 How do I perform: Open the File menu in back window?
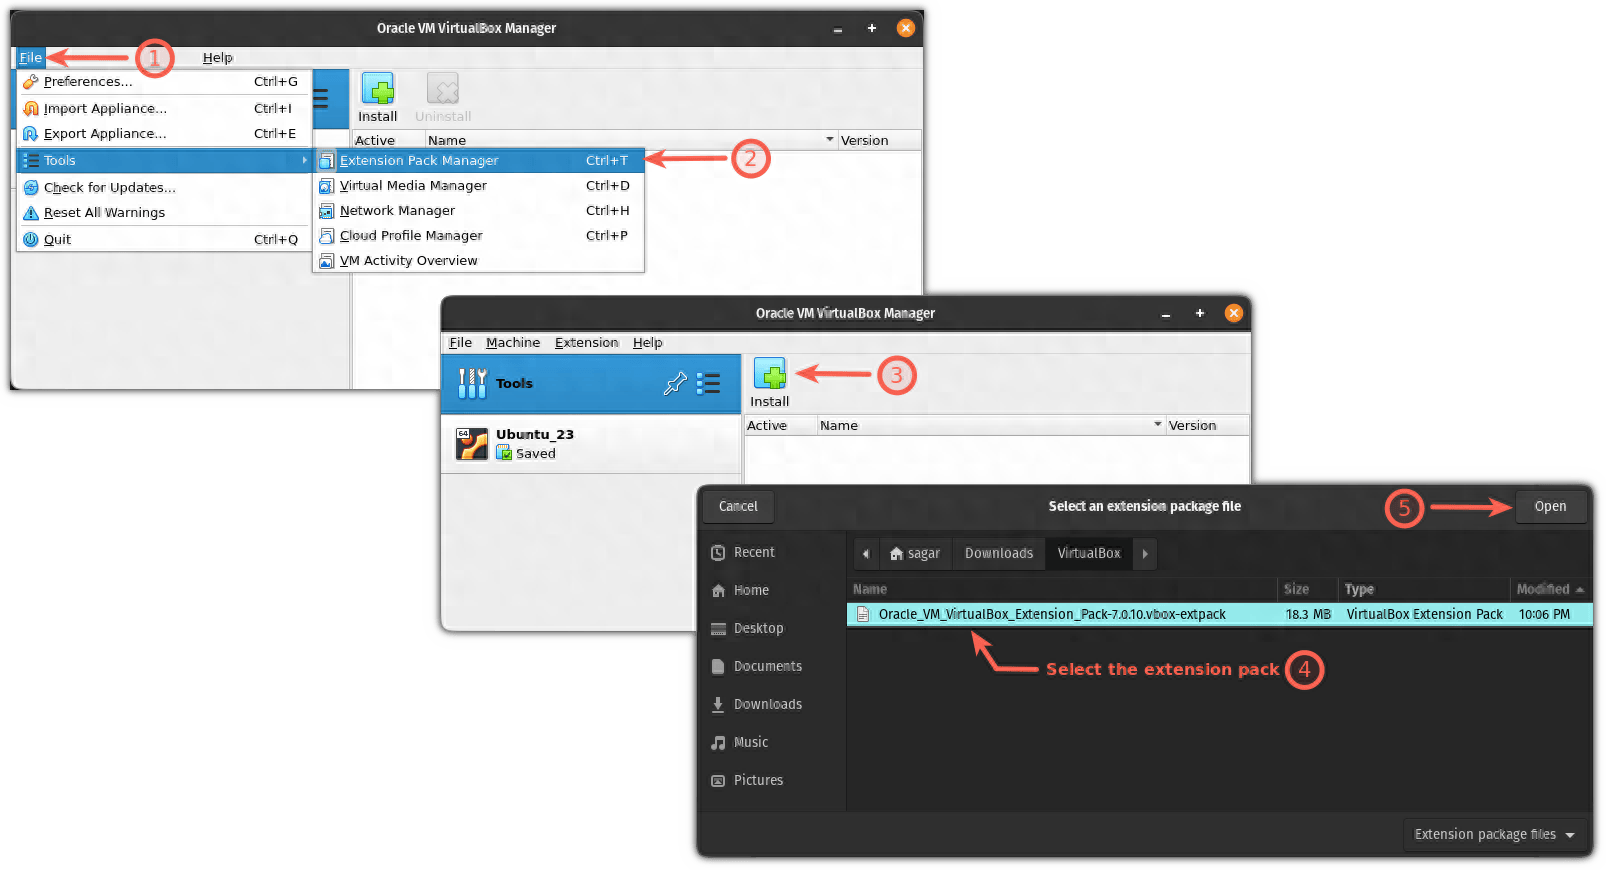31,58
